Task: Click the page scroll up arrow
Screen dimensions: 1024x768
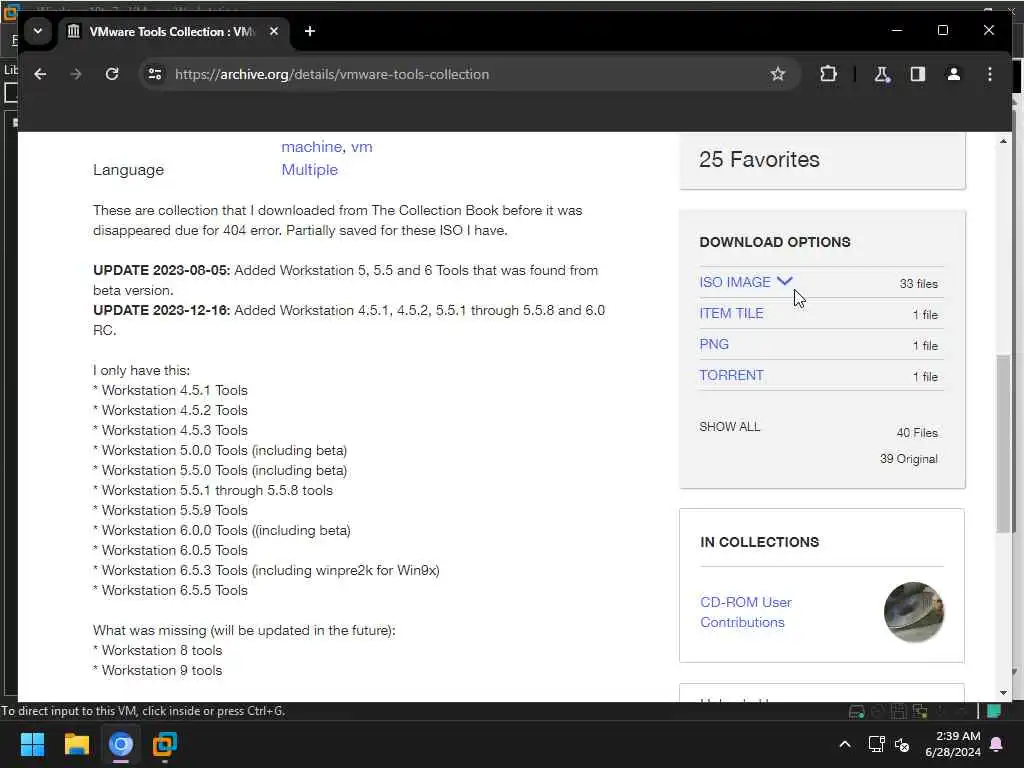Action: (x=1003, y=142)
